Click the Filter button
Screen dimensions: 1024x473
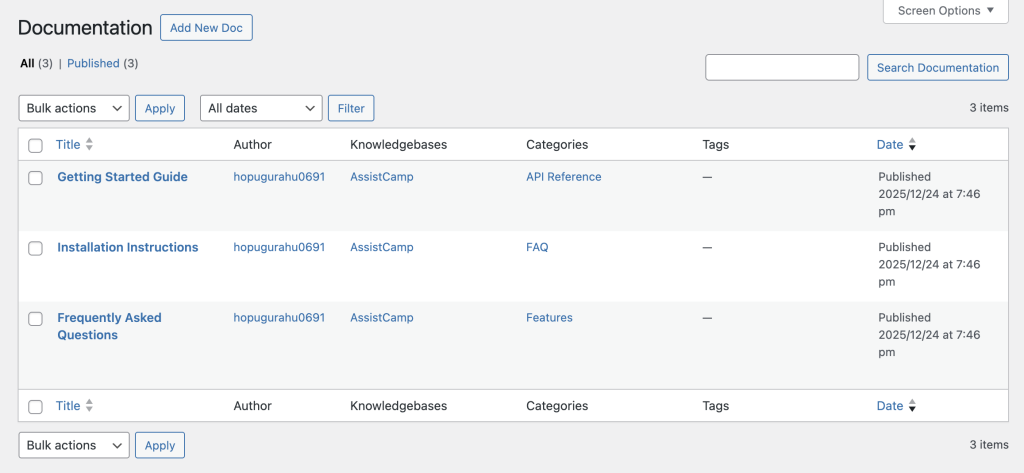[351, 108]
